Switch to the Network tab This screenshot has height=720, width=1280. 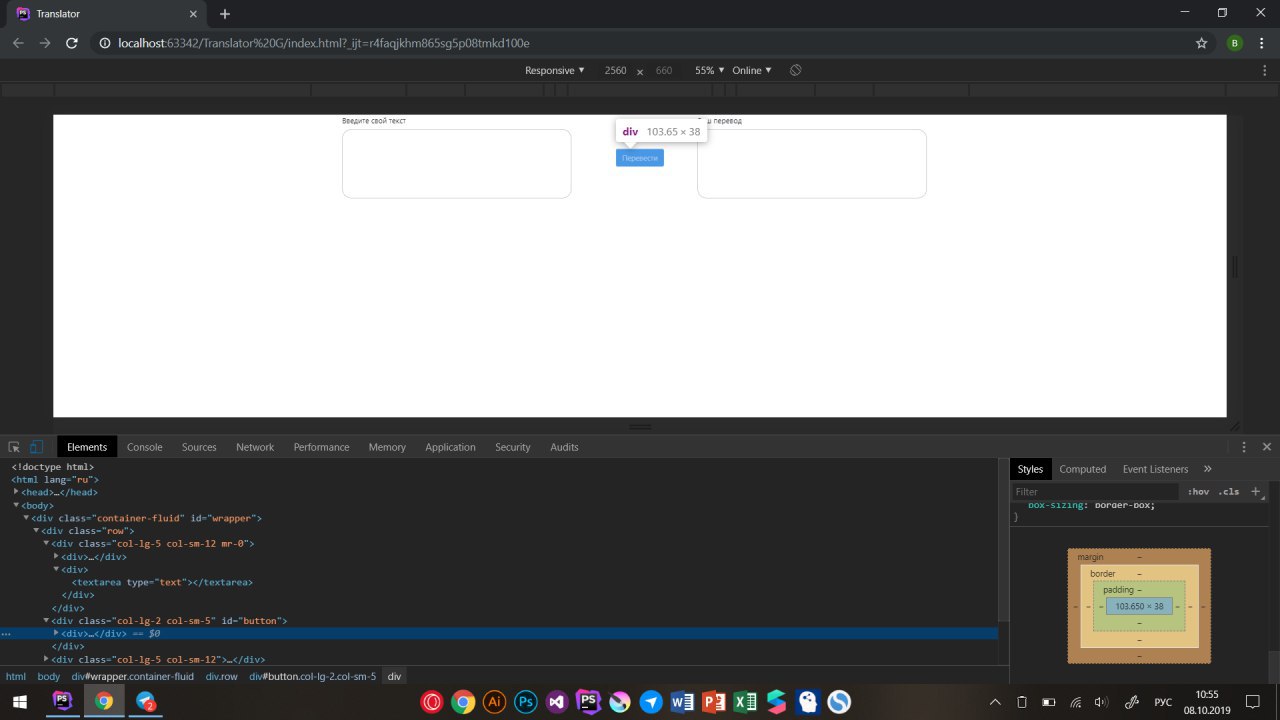(x=255, y=447)
